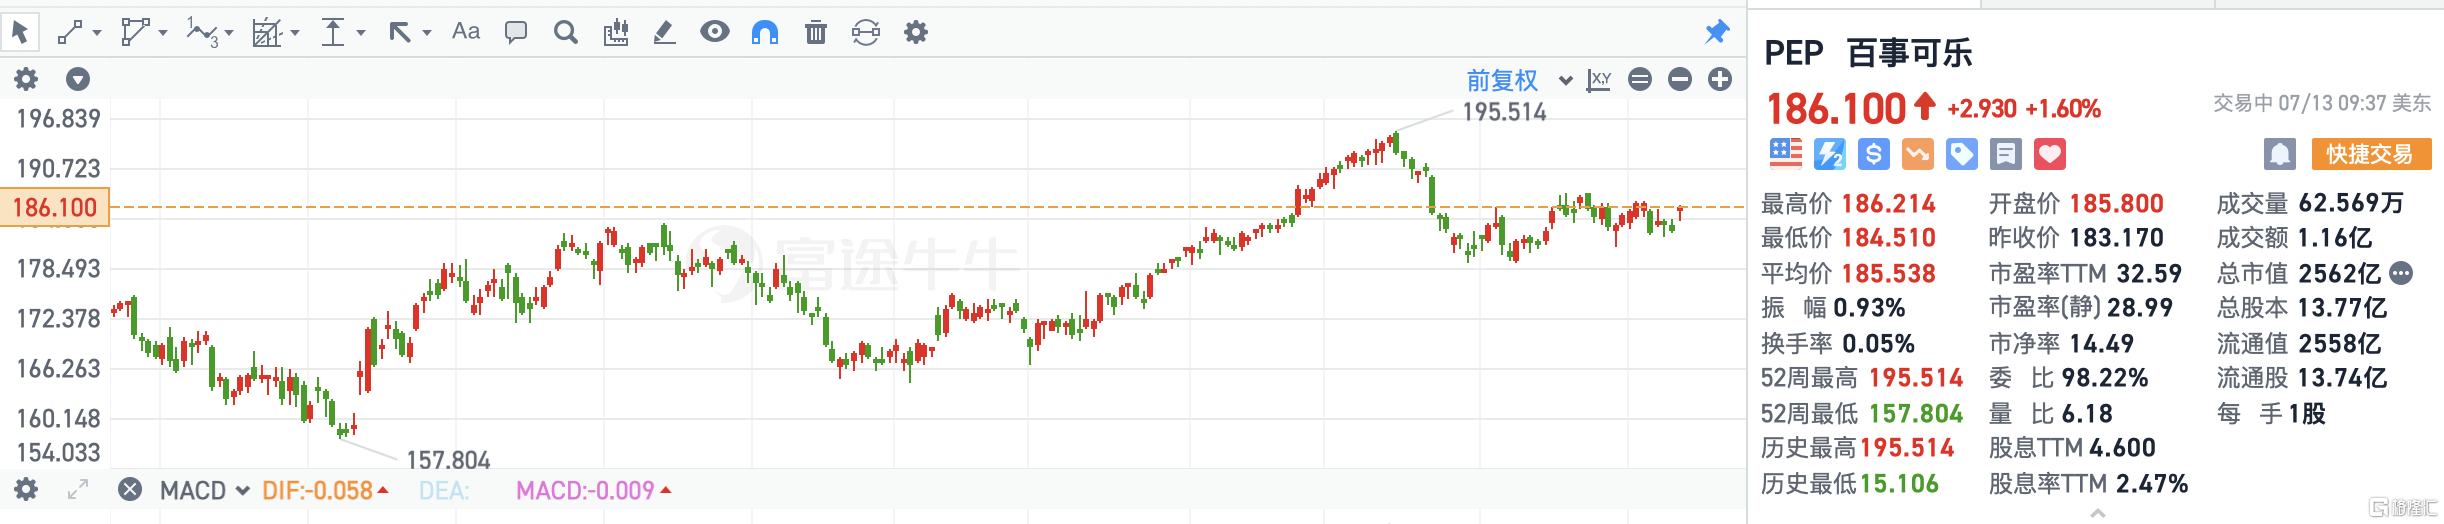Click the orange downtrend short-sell icon

click(x=1918, y=154)
